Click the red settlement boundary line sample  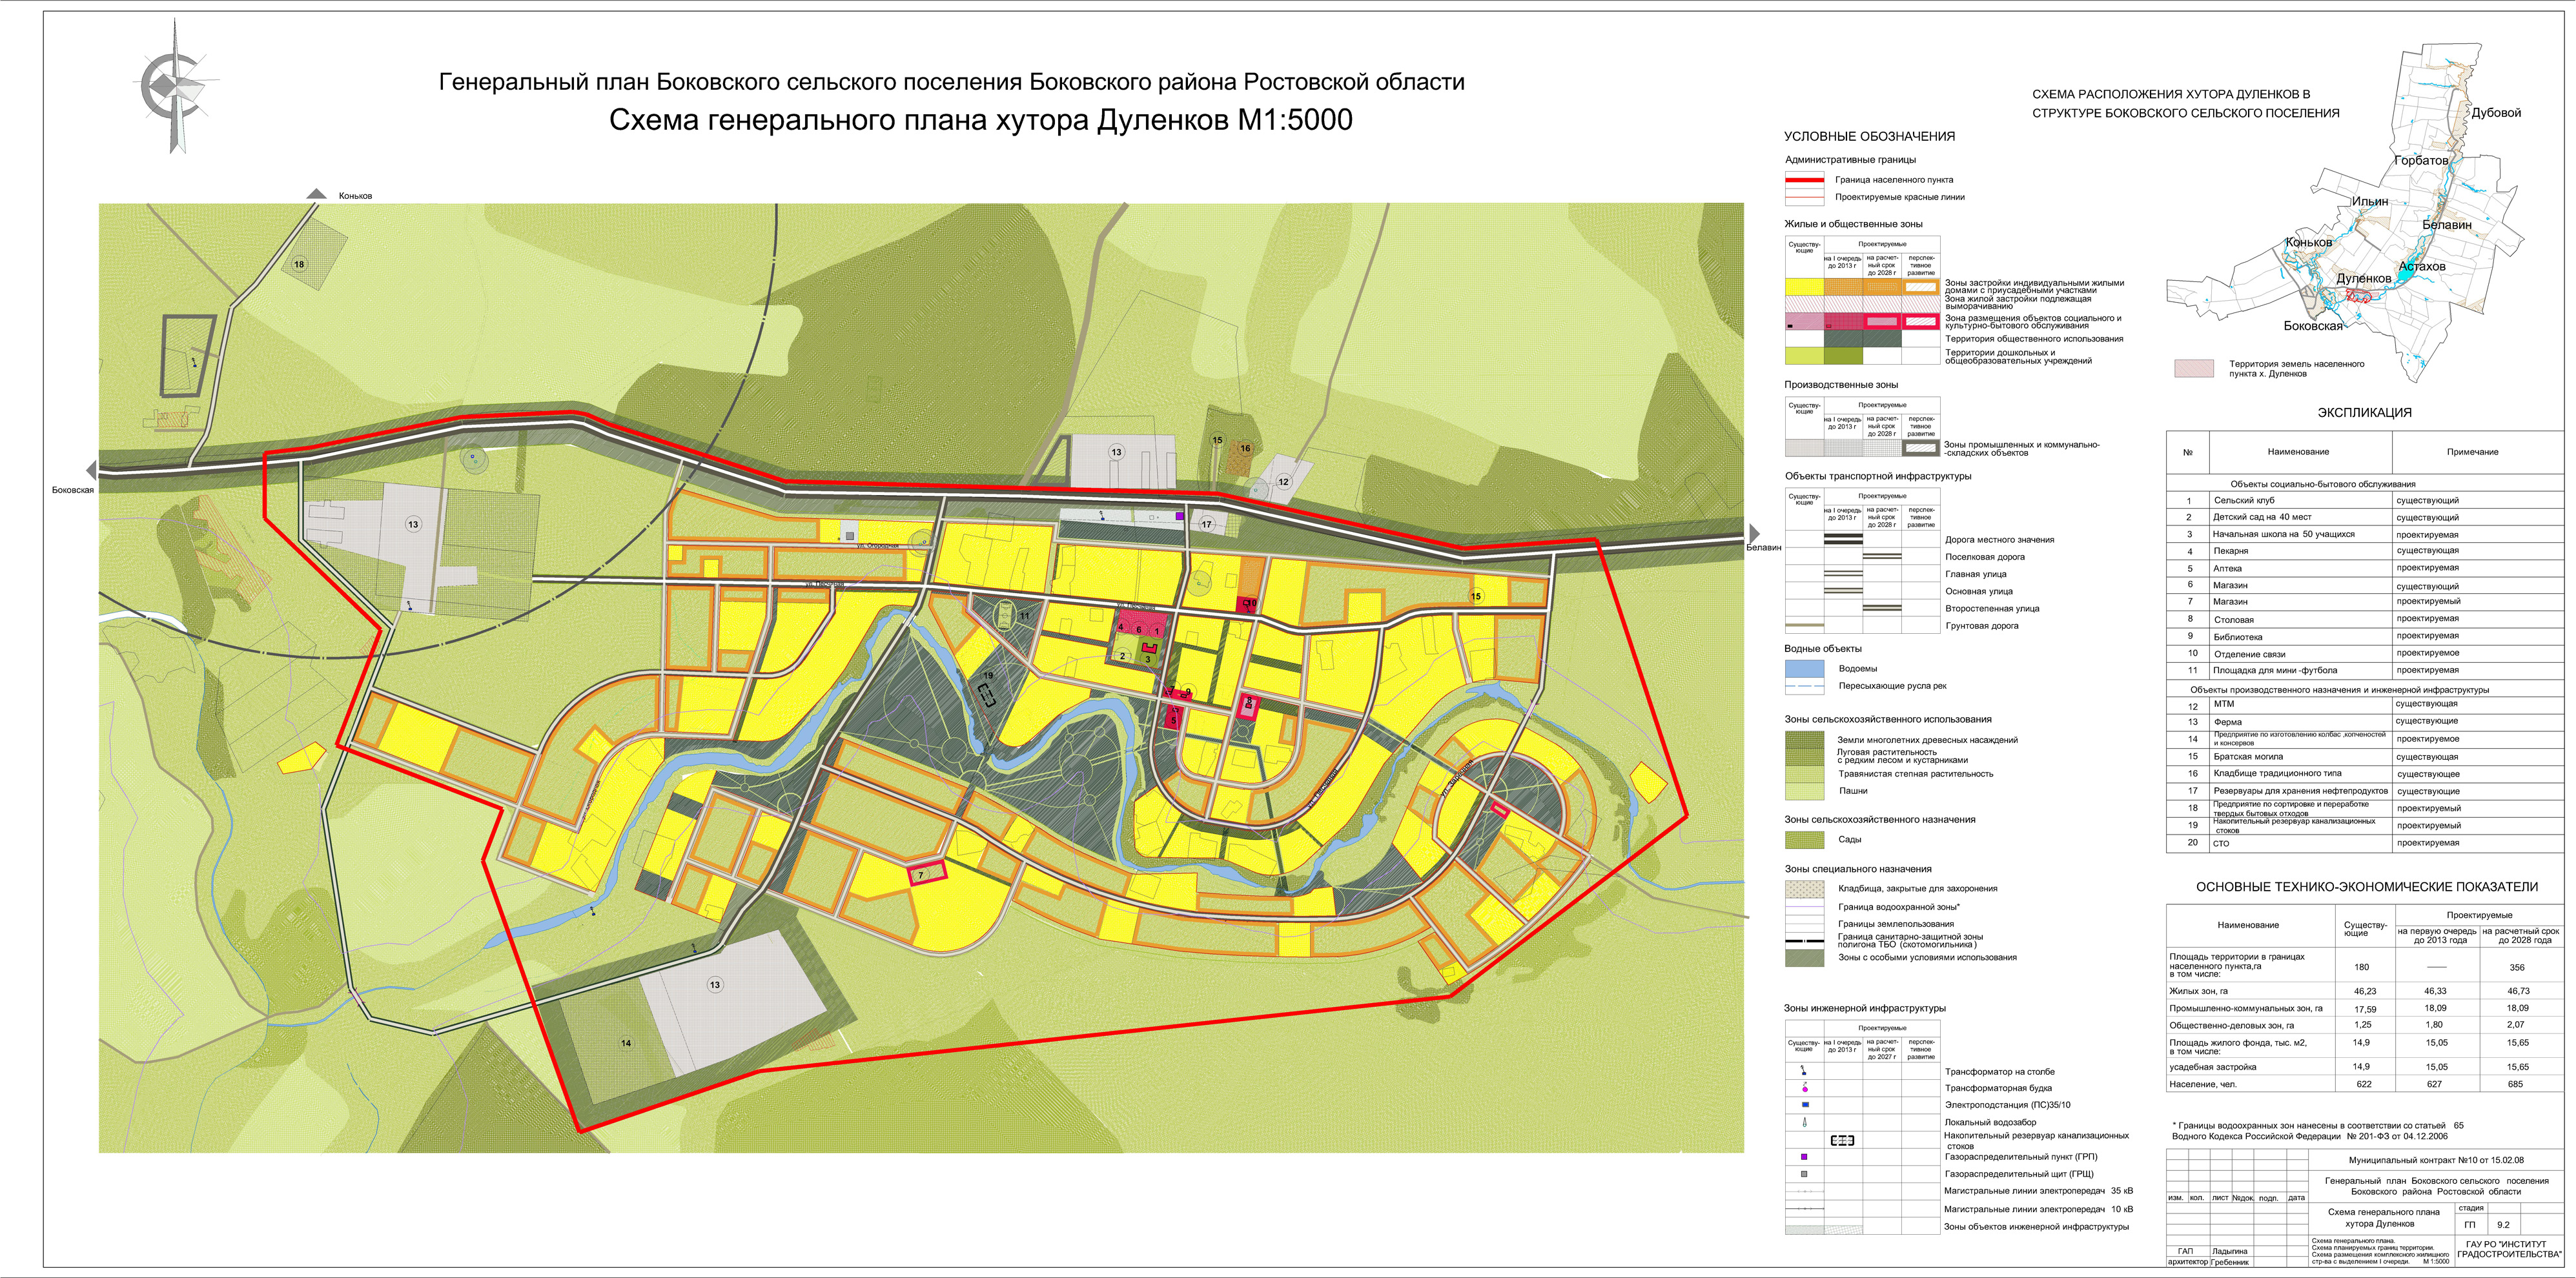[x=1804, y=180]
